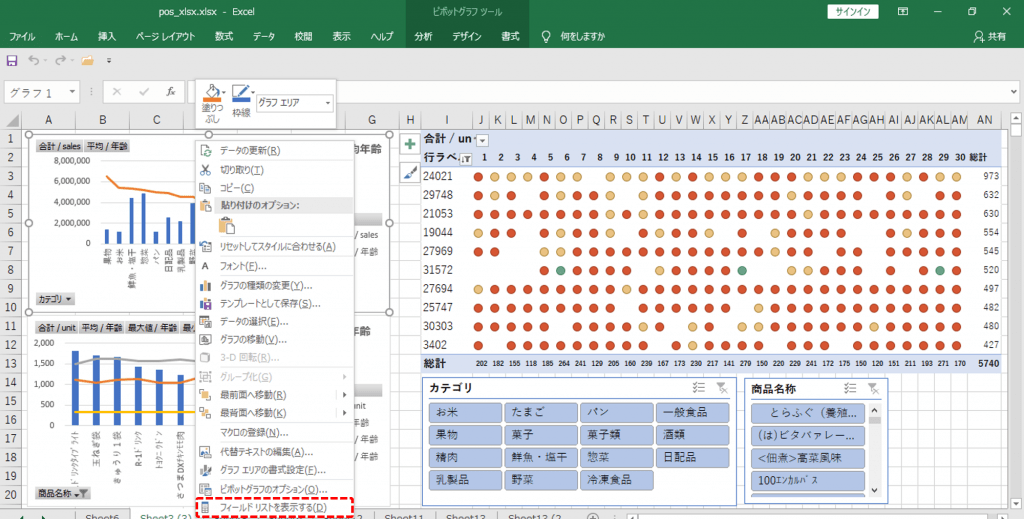This screenshot has width=1024, height=519.
Task: Click the 共有 share button
Action: tap(989, 37)
